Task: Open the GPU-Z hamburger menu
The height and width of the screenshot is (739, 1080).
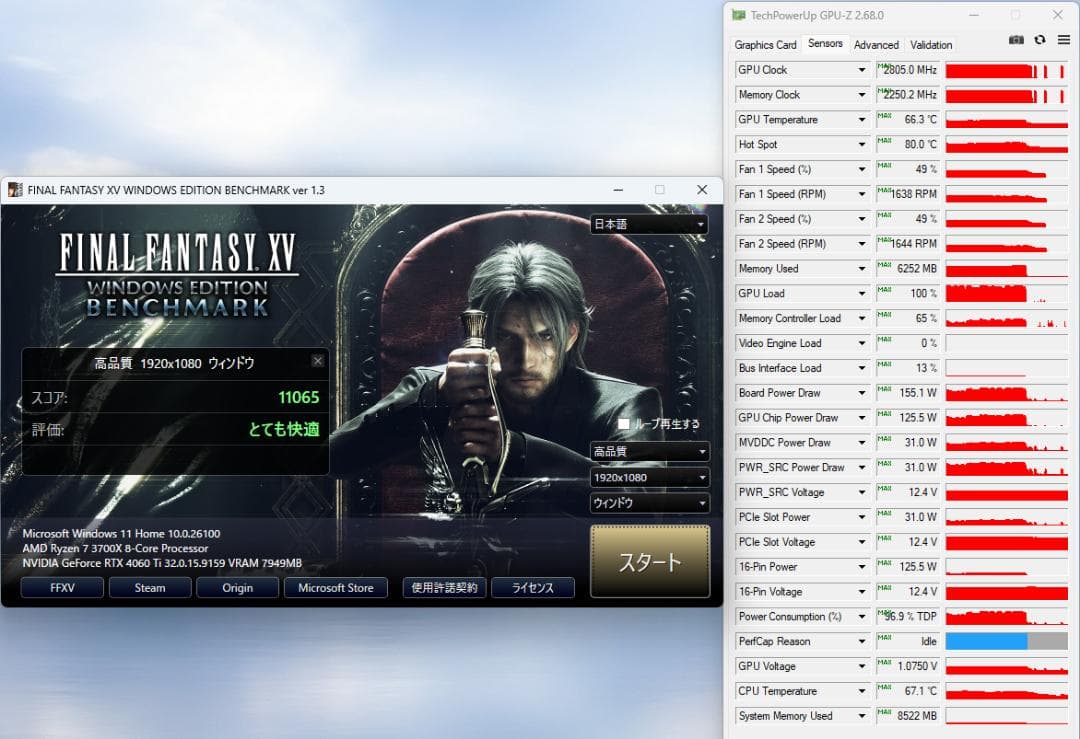Action: pos(1063,40)
